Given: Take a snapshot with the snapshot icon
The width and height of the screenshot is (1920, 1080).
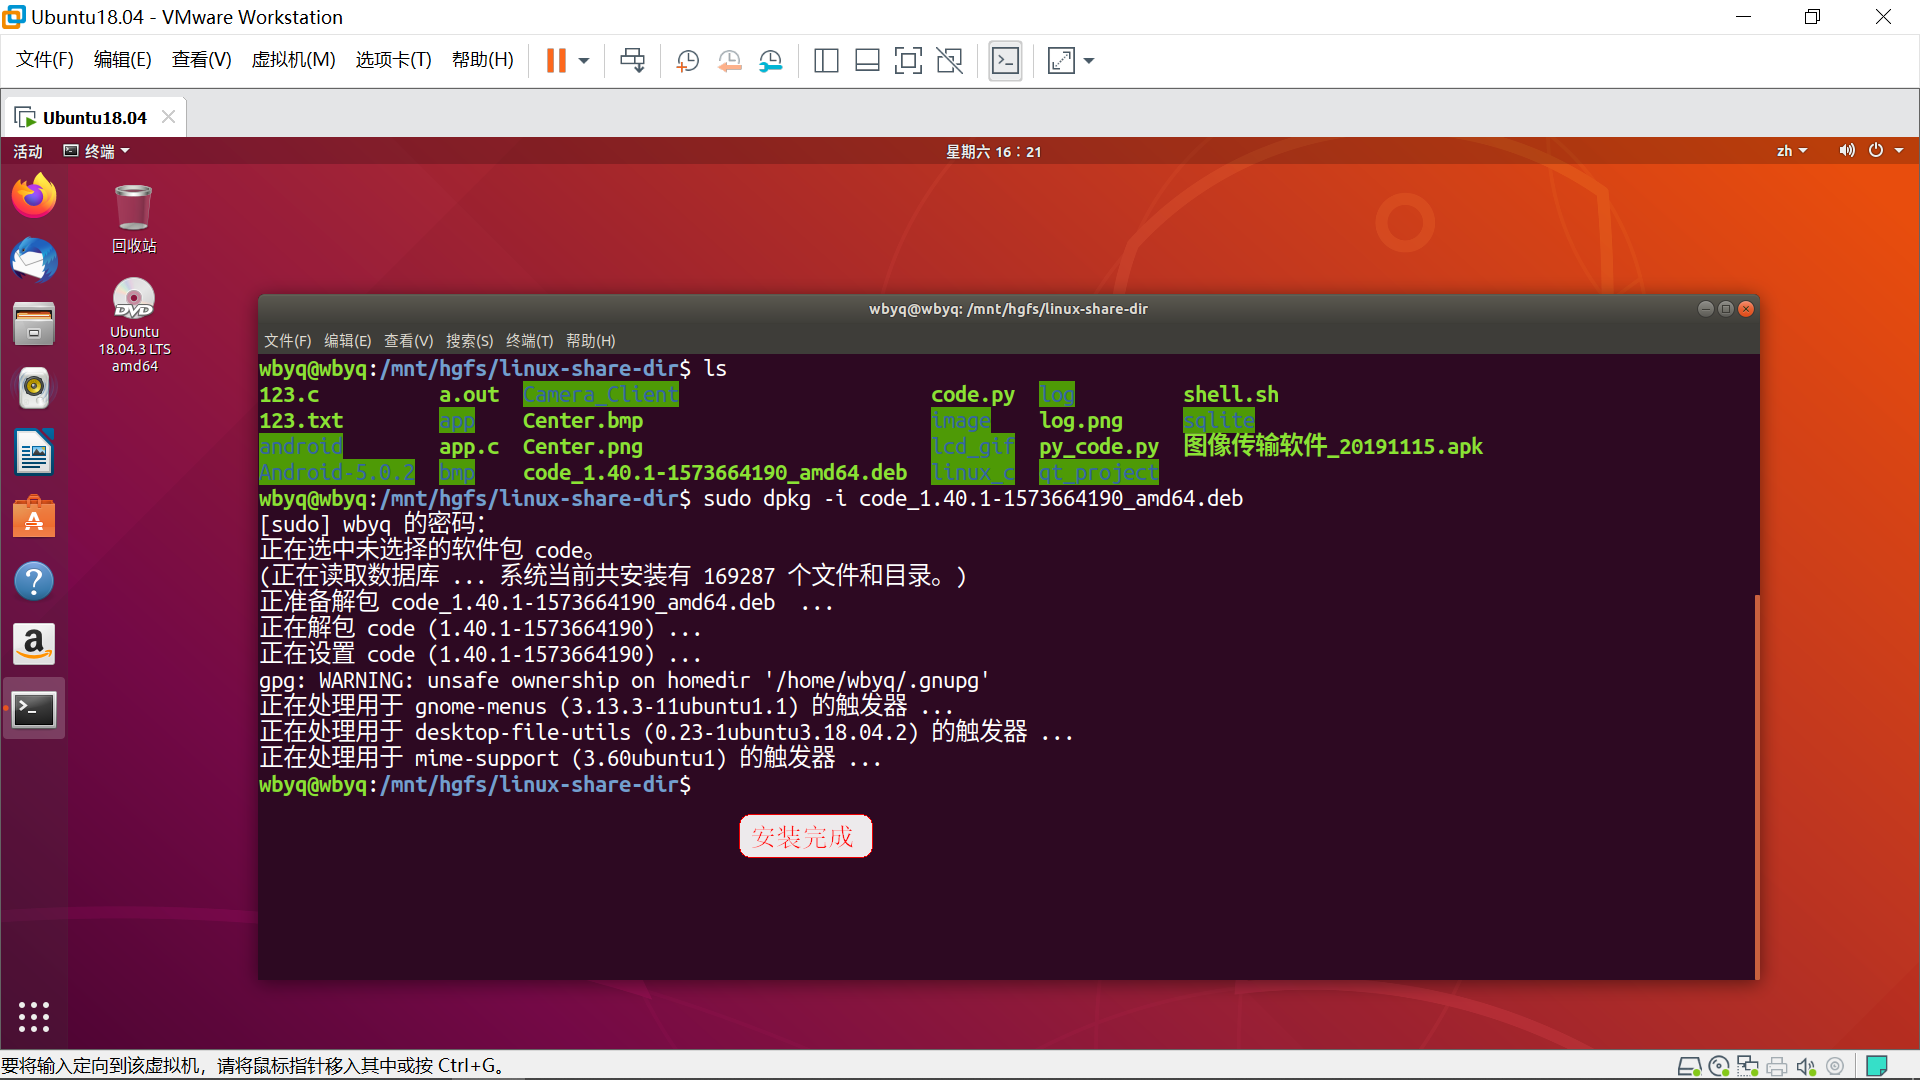Looking at the screenshot, I should coord(687,61).
